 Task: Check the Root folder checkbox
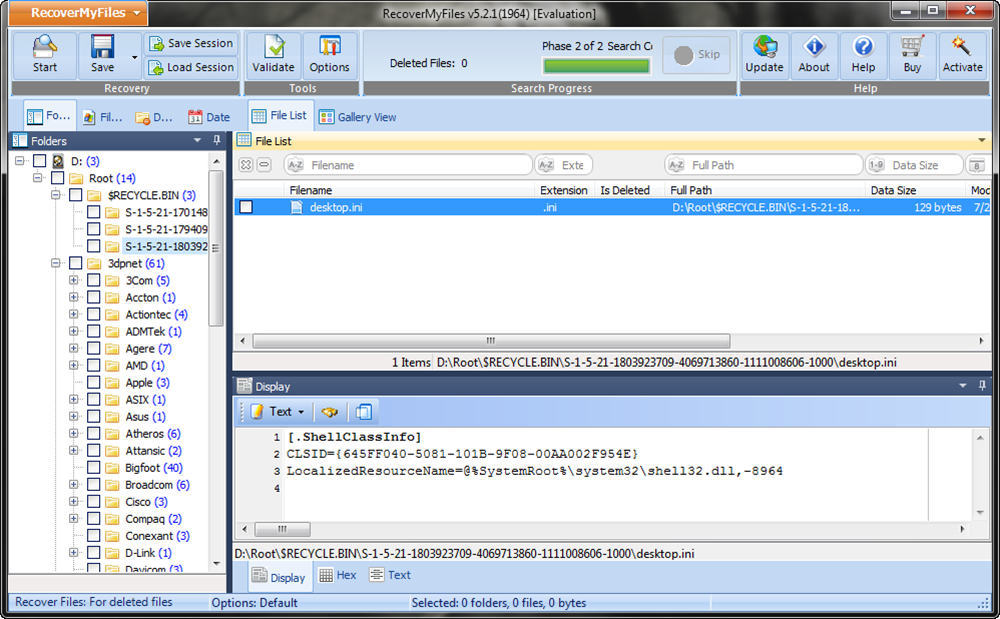click(x=57, y=178)
